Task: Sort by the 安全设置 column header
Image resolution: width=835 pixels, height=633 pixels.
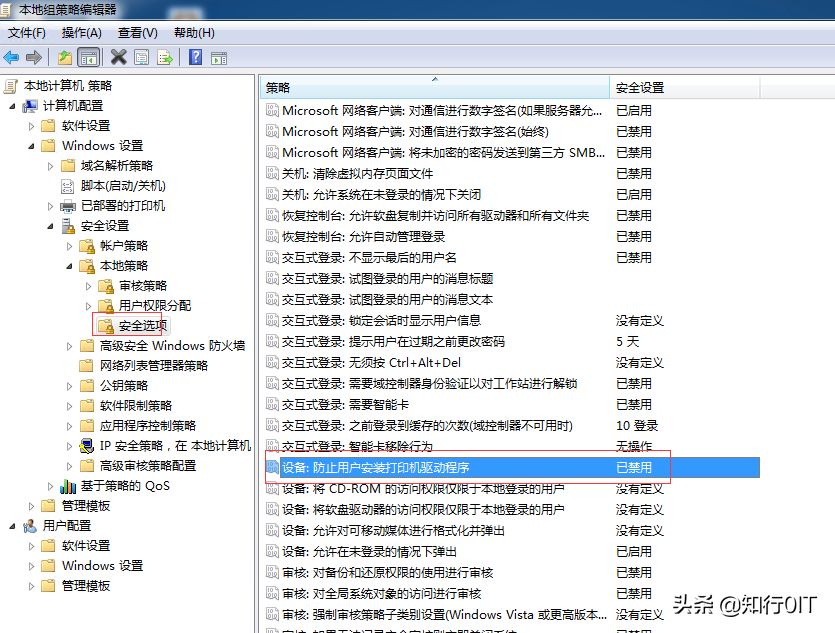Action: coord(684,87)
